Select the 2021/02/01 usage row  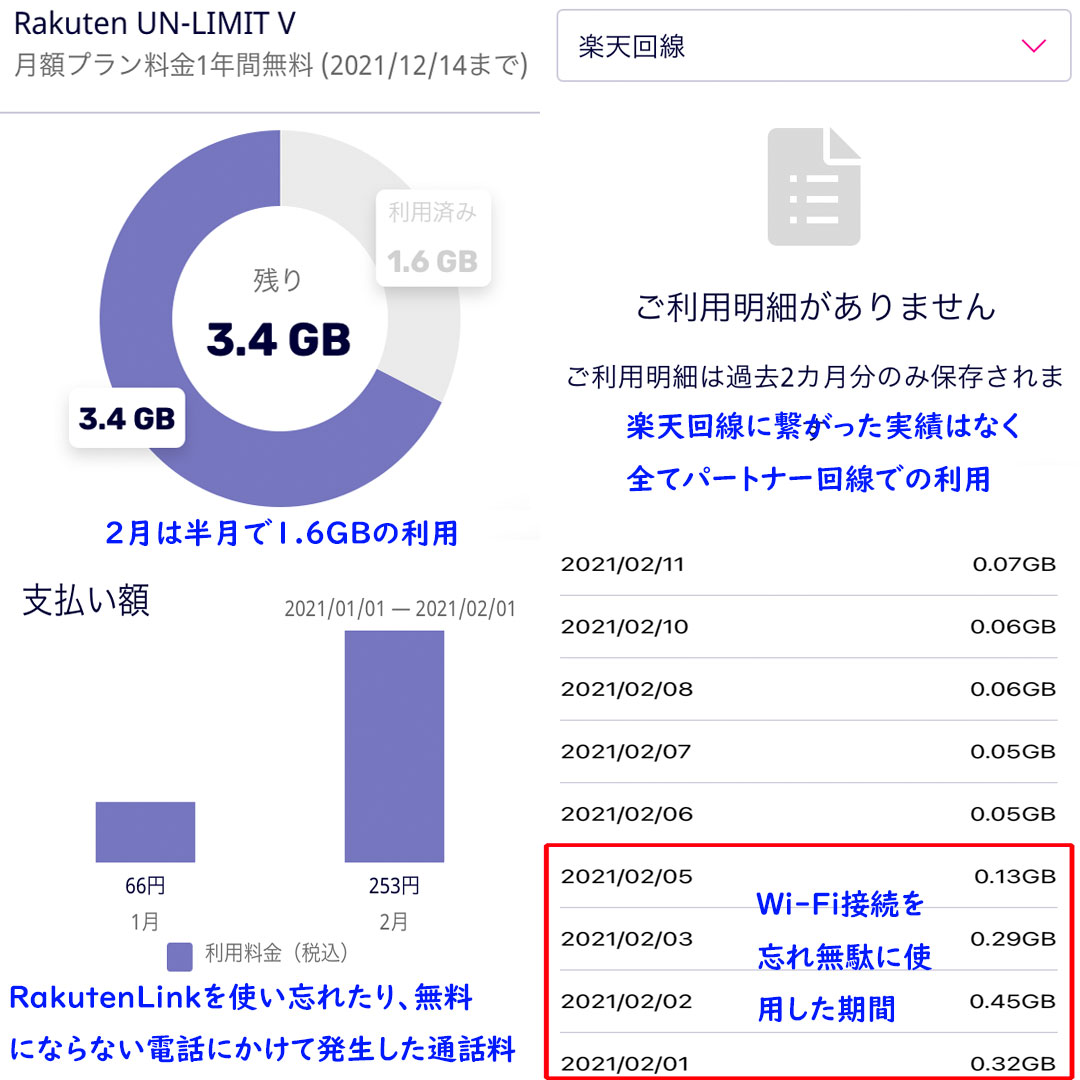(809, 1057)
